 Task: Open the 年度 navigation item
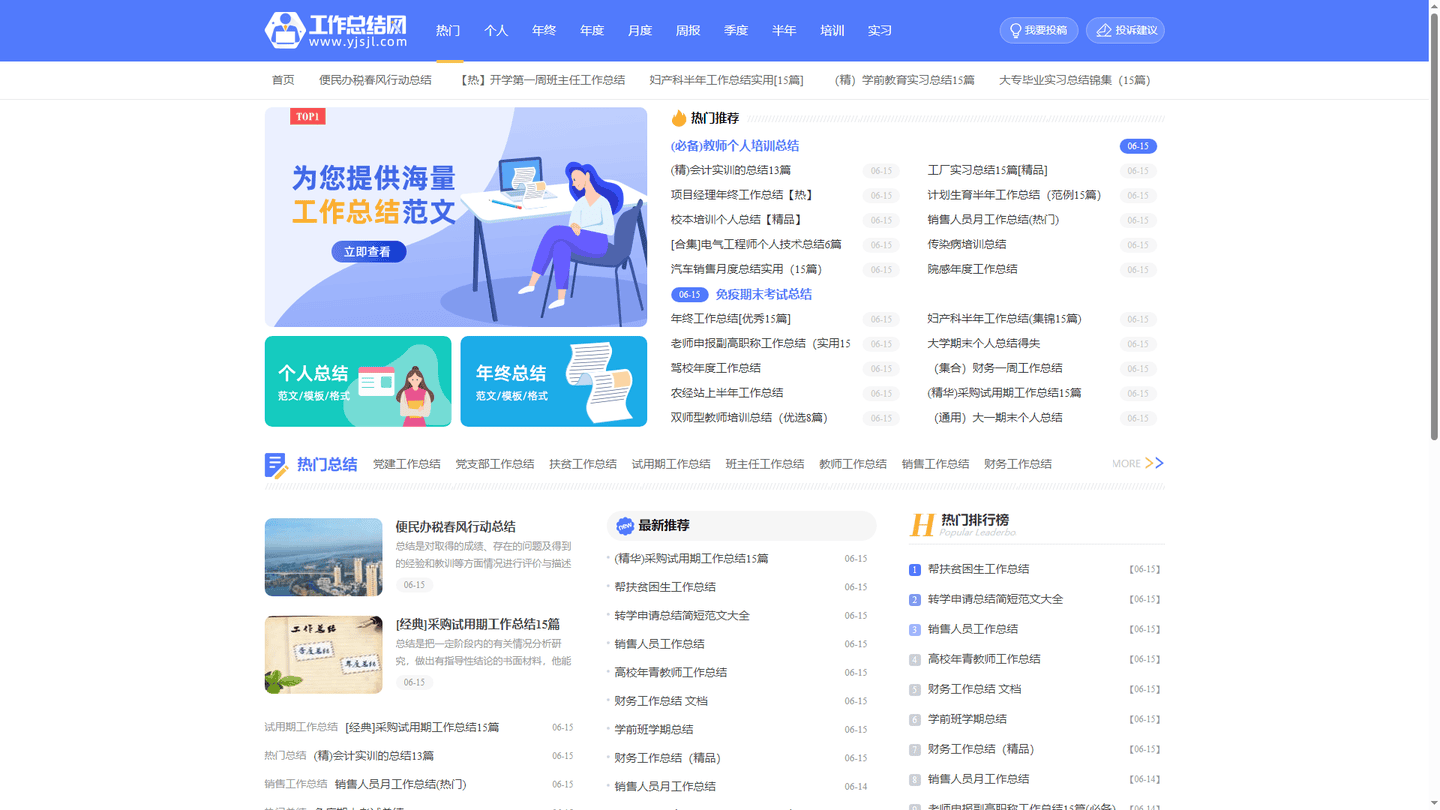(592, 30)
